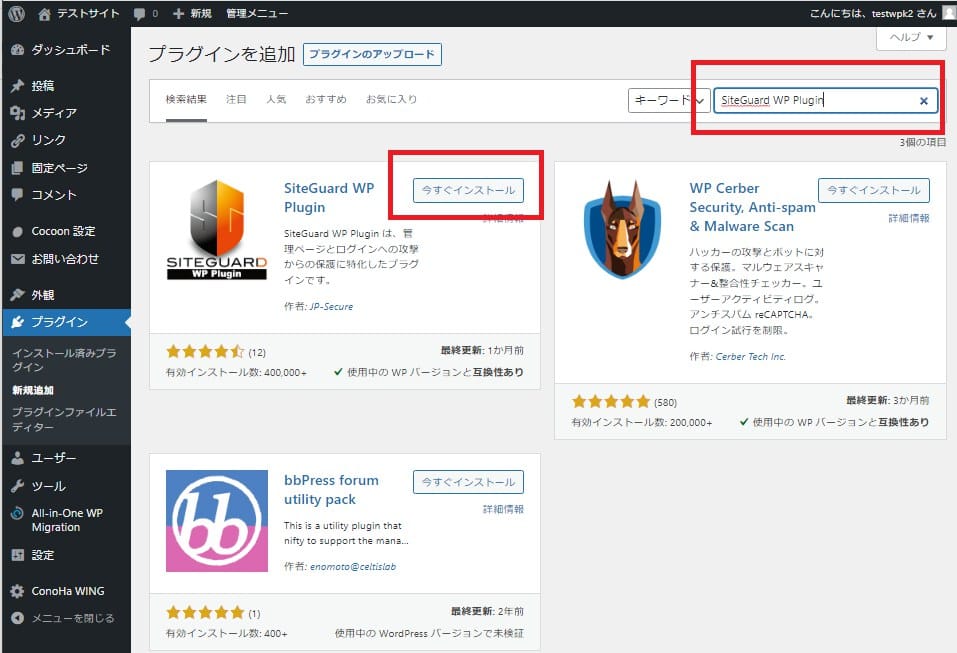The height and width of the screenshot is (653, 957).
Task: Open インストール済みプラグイン submenu item
Action: coord(65,360)
